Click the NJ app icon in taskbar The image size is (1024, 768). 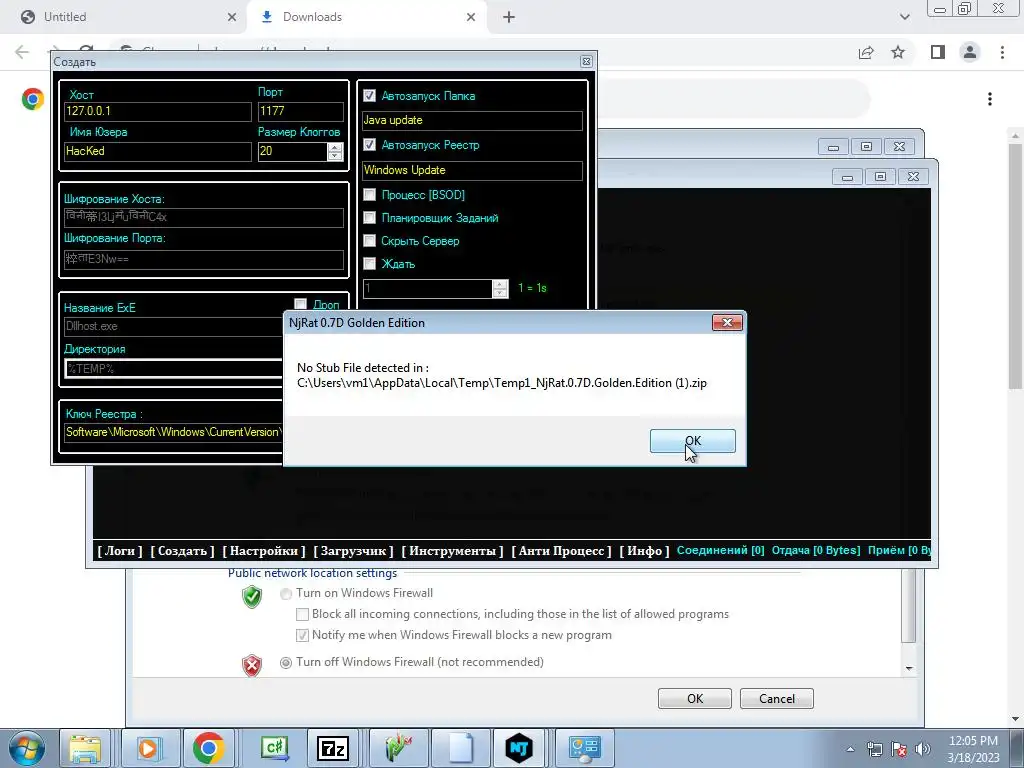(x=519, y=748)
